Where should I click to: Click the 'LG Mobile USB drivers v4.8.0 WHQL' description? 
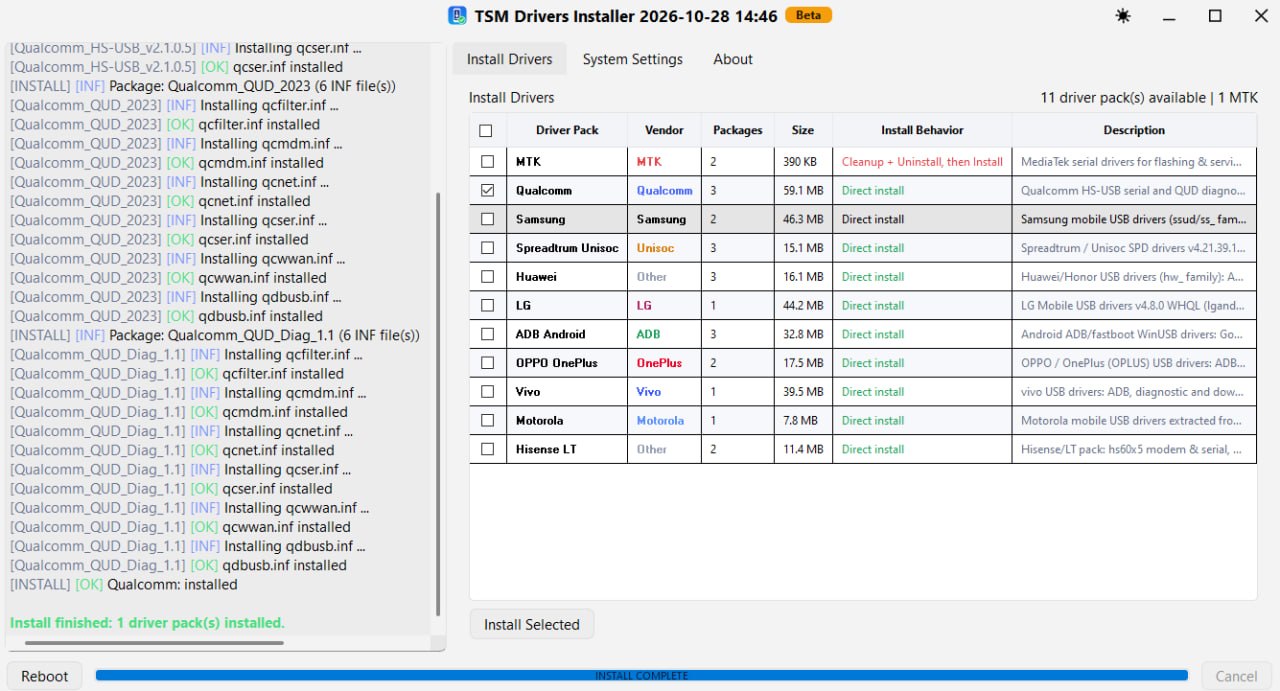click(1132, 305)
